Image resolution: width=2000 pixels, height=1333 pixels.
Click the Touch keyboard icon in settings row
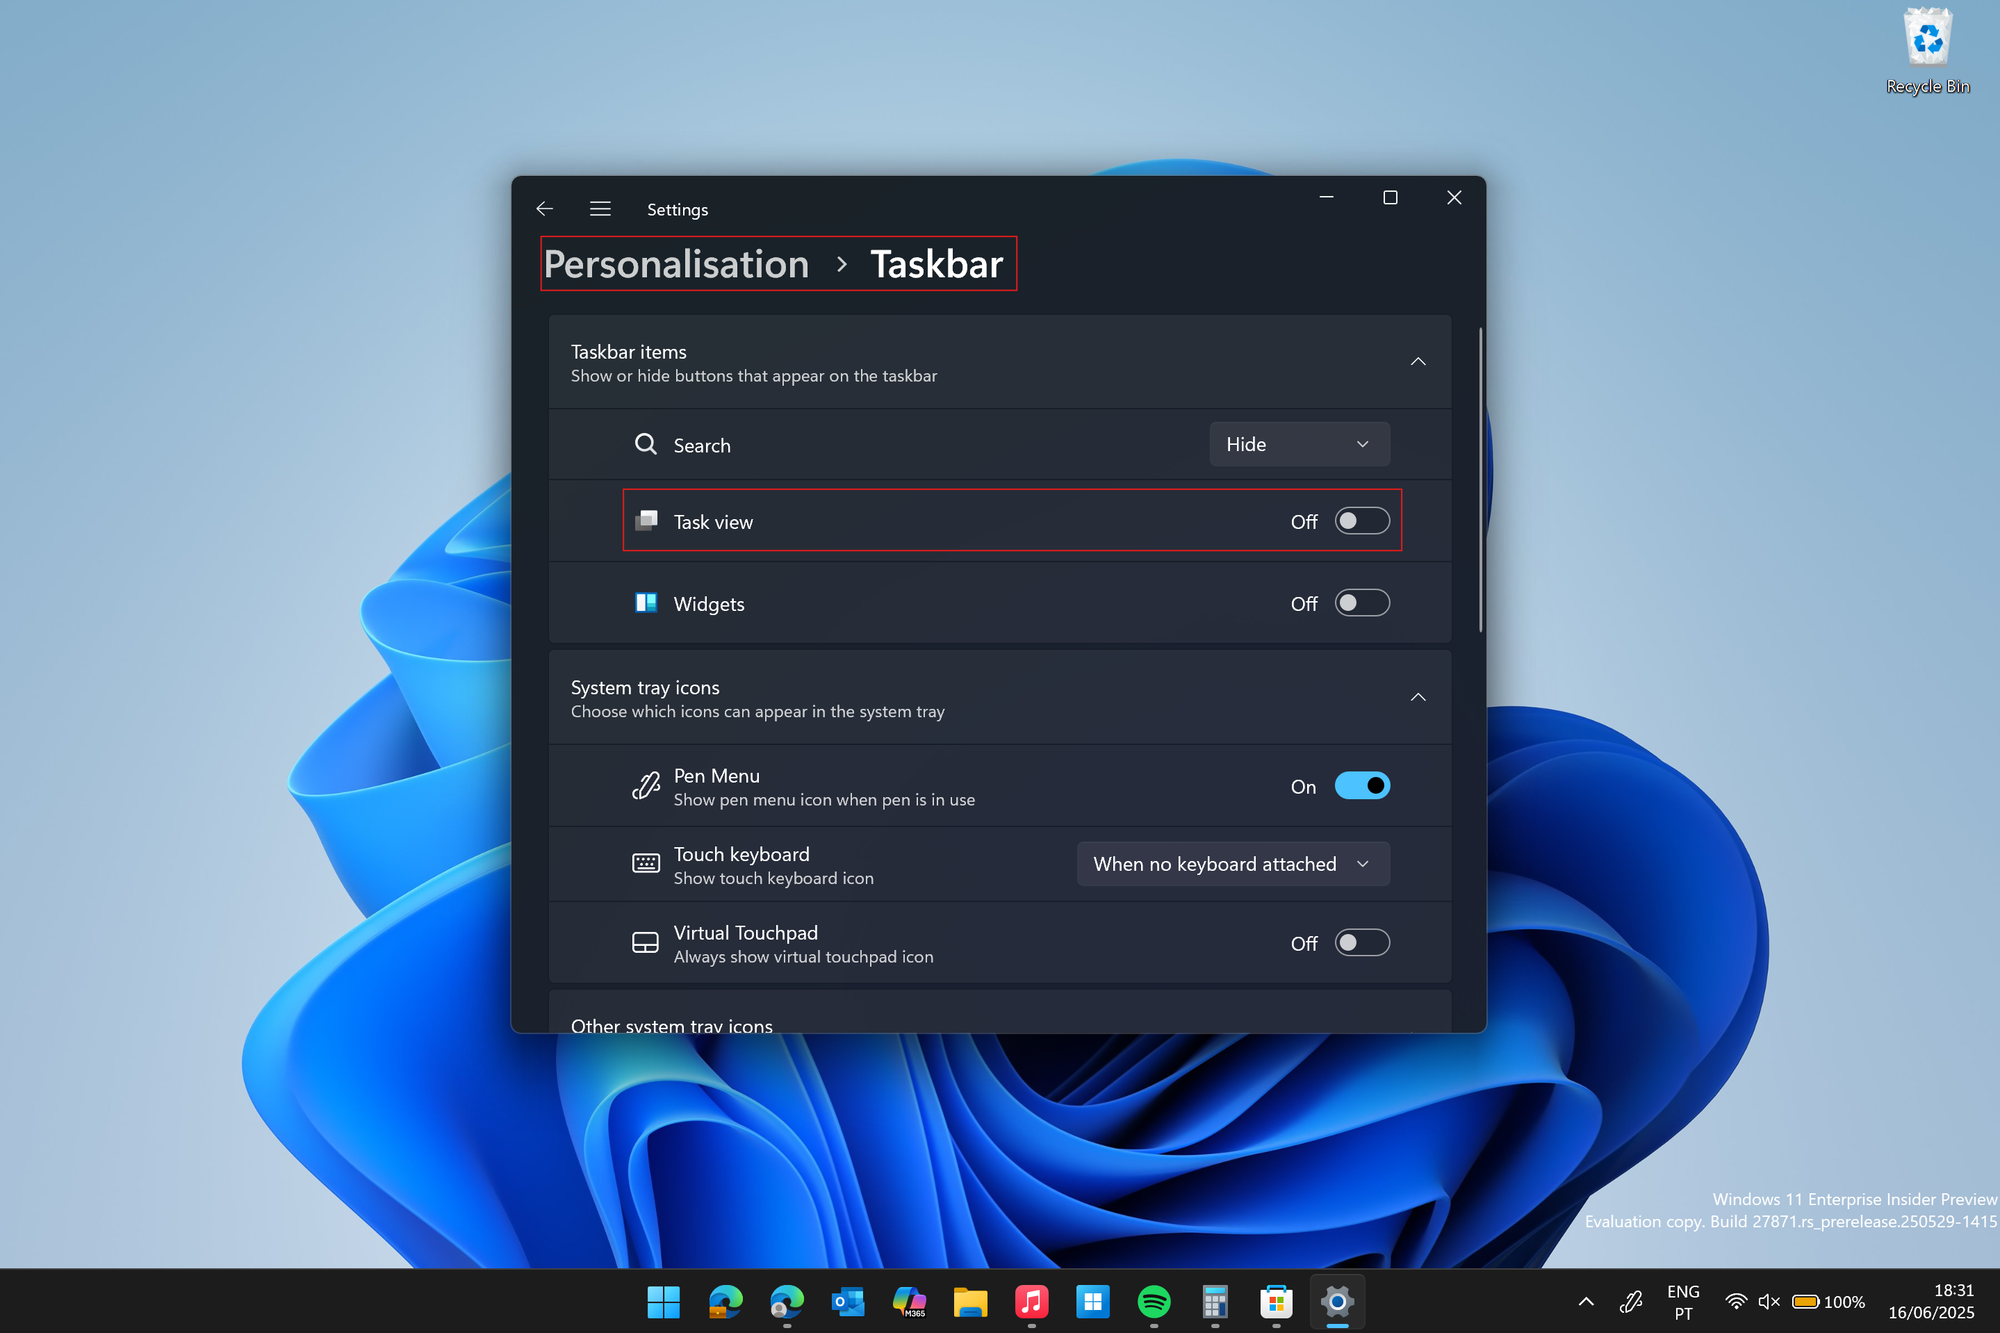coord(646,863)
